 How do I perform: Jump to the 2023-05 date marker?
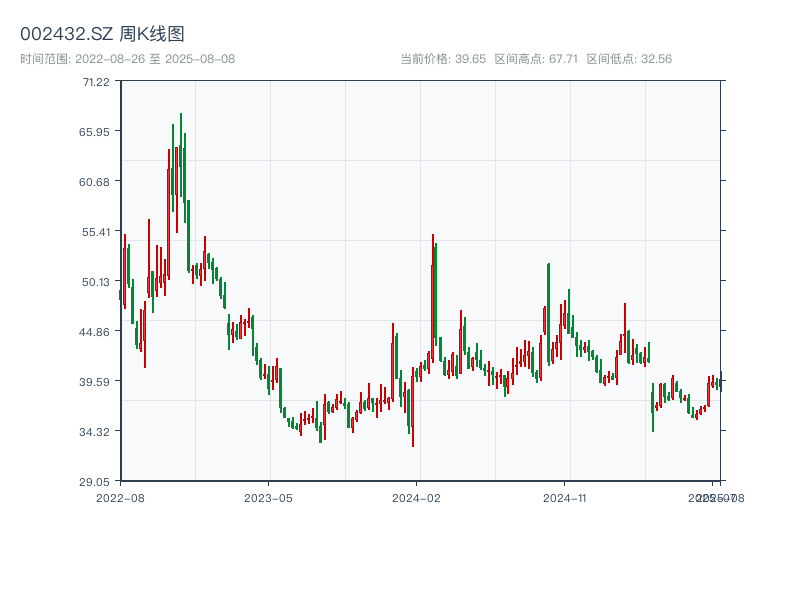point(268,497)
